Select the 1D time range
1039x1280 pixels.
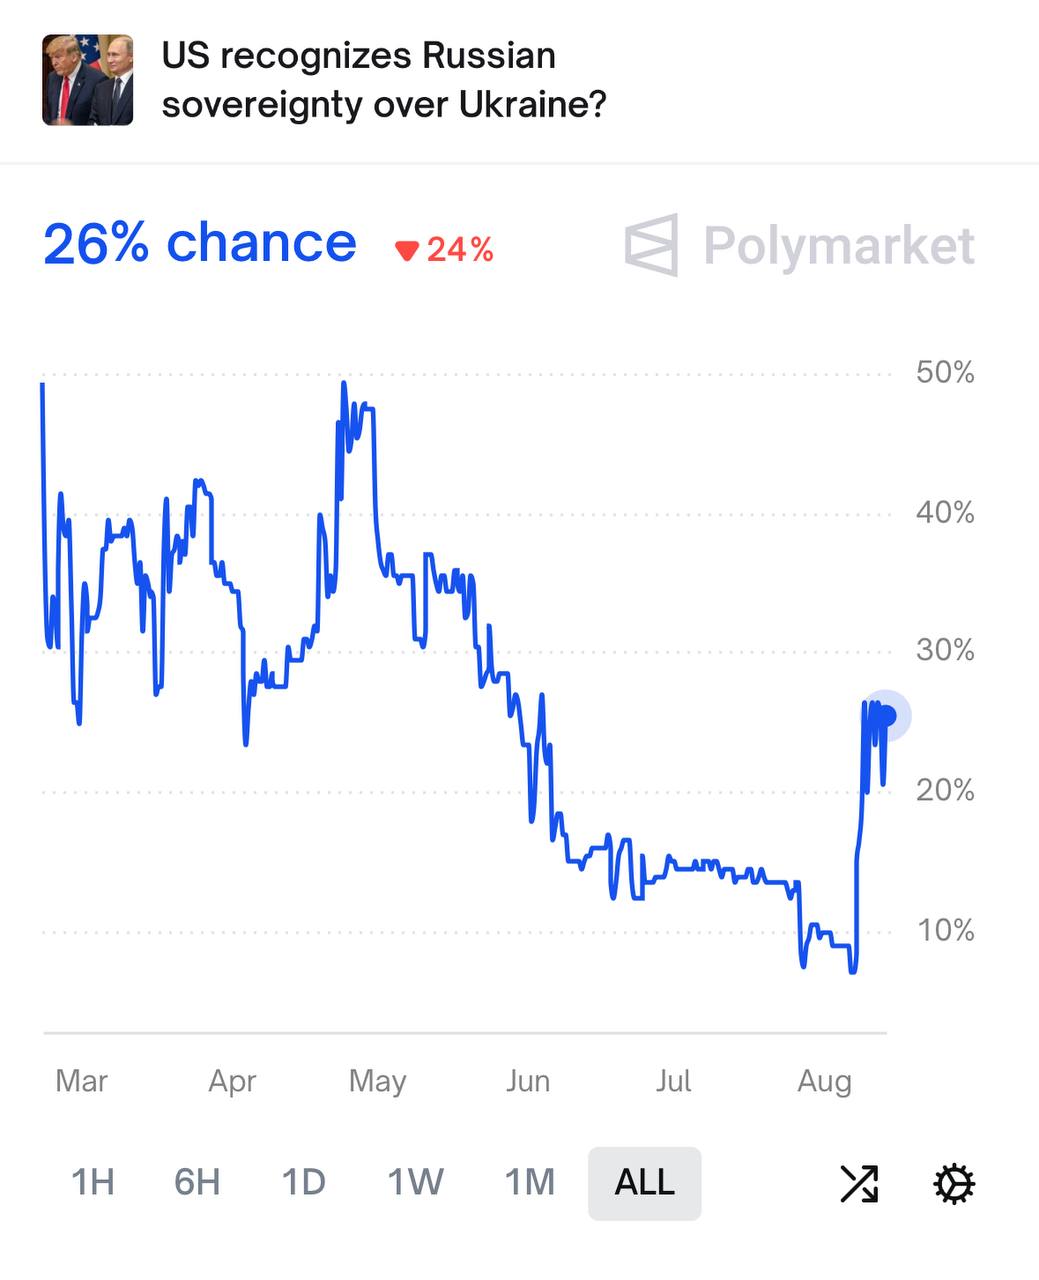tap(303, 1183)
